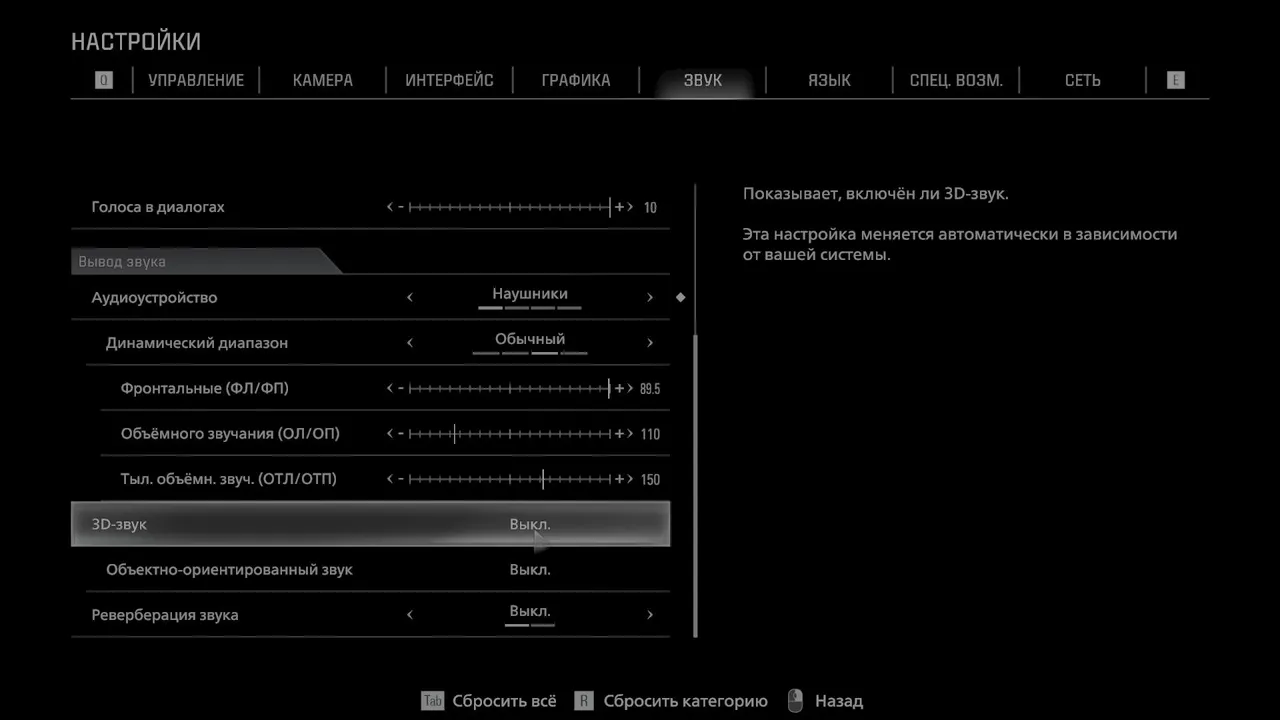Select the Аудиоустройство row label

point(154,297)
